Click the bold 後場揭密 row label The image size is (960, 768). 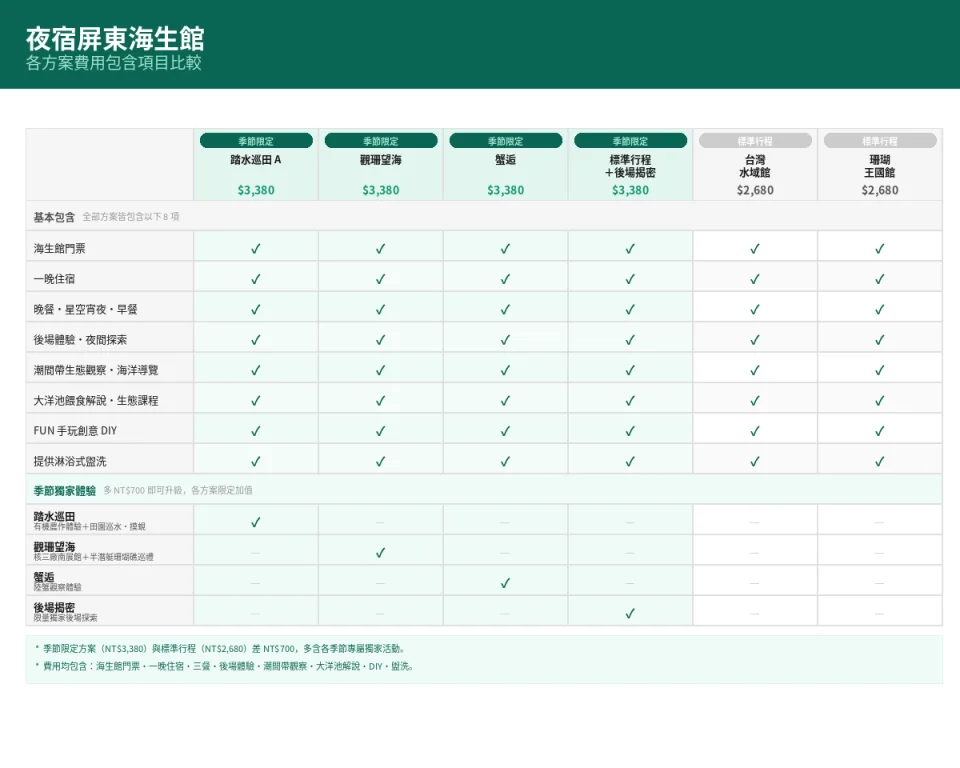(x=54, y=608)
